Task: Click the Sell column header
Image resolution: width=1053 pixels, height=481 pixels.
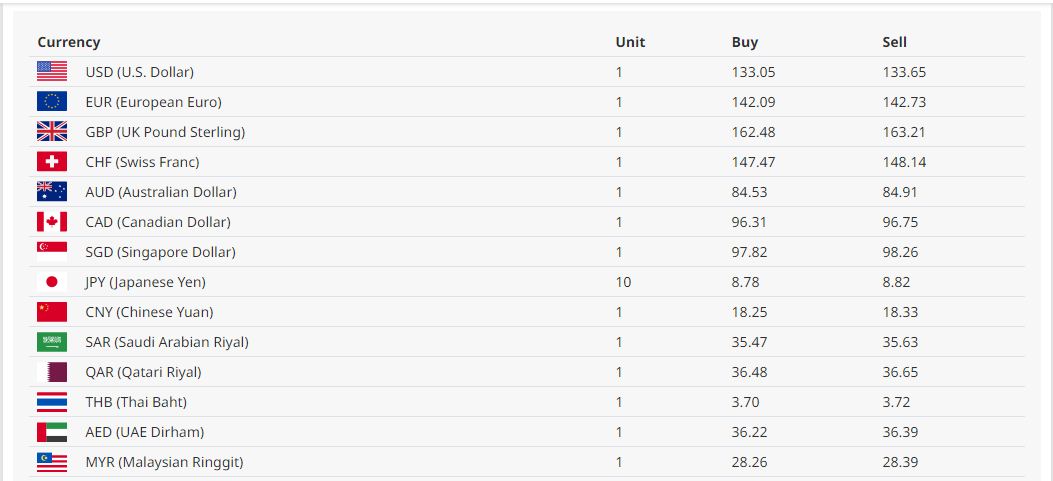Action: [x=894, y=42]
